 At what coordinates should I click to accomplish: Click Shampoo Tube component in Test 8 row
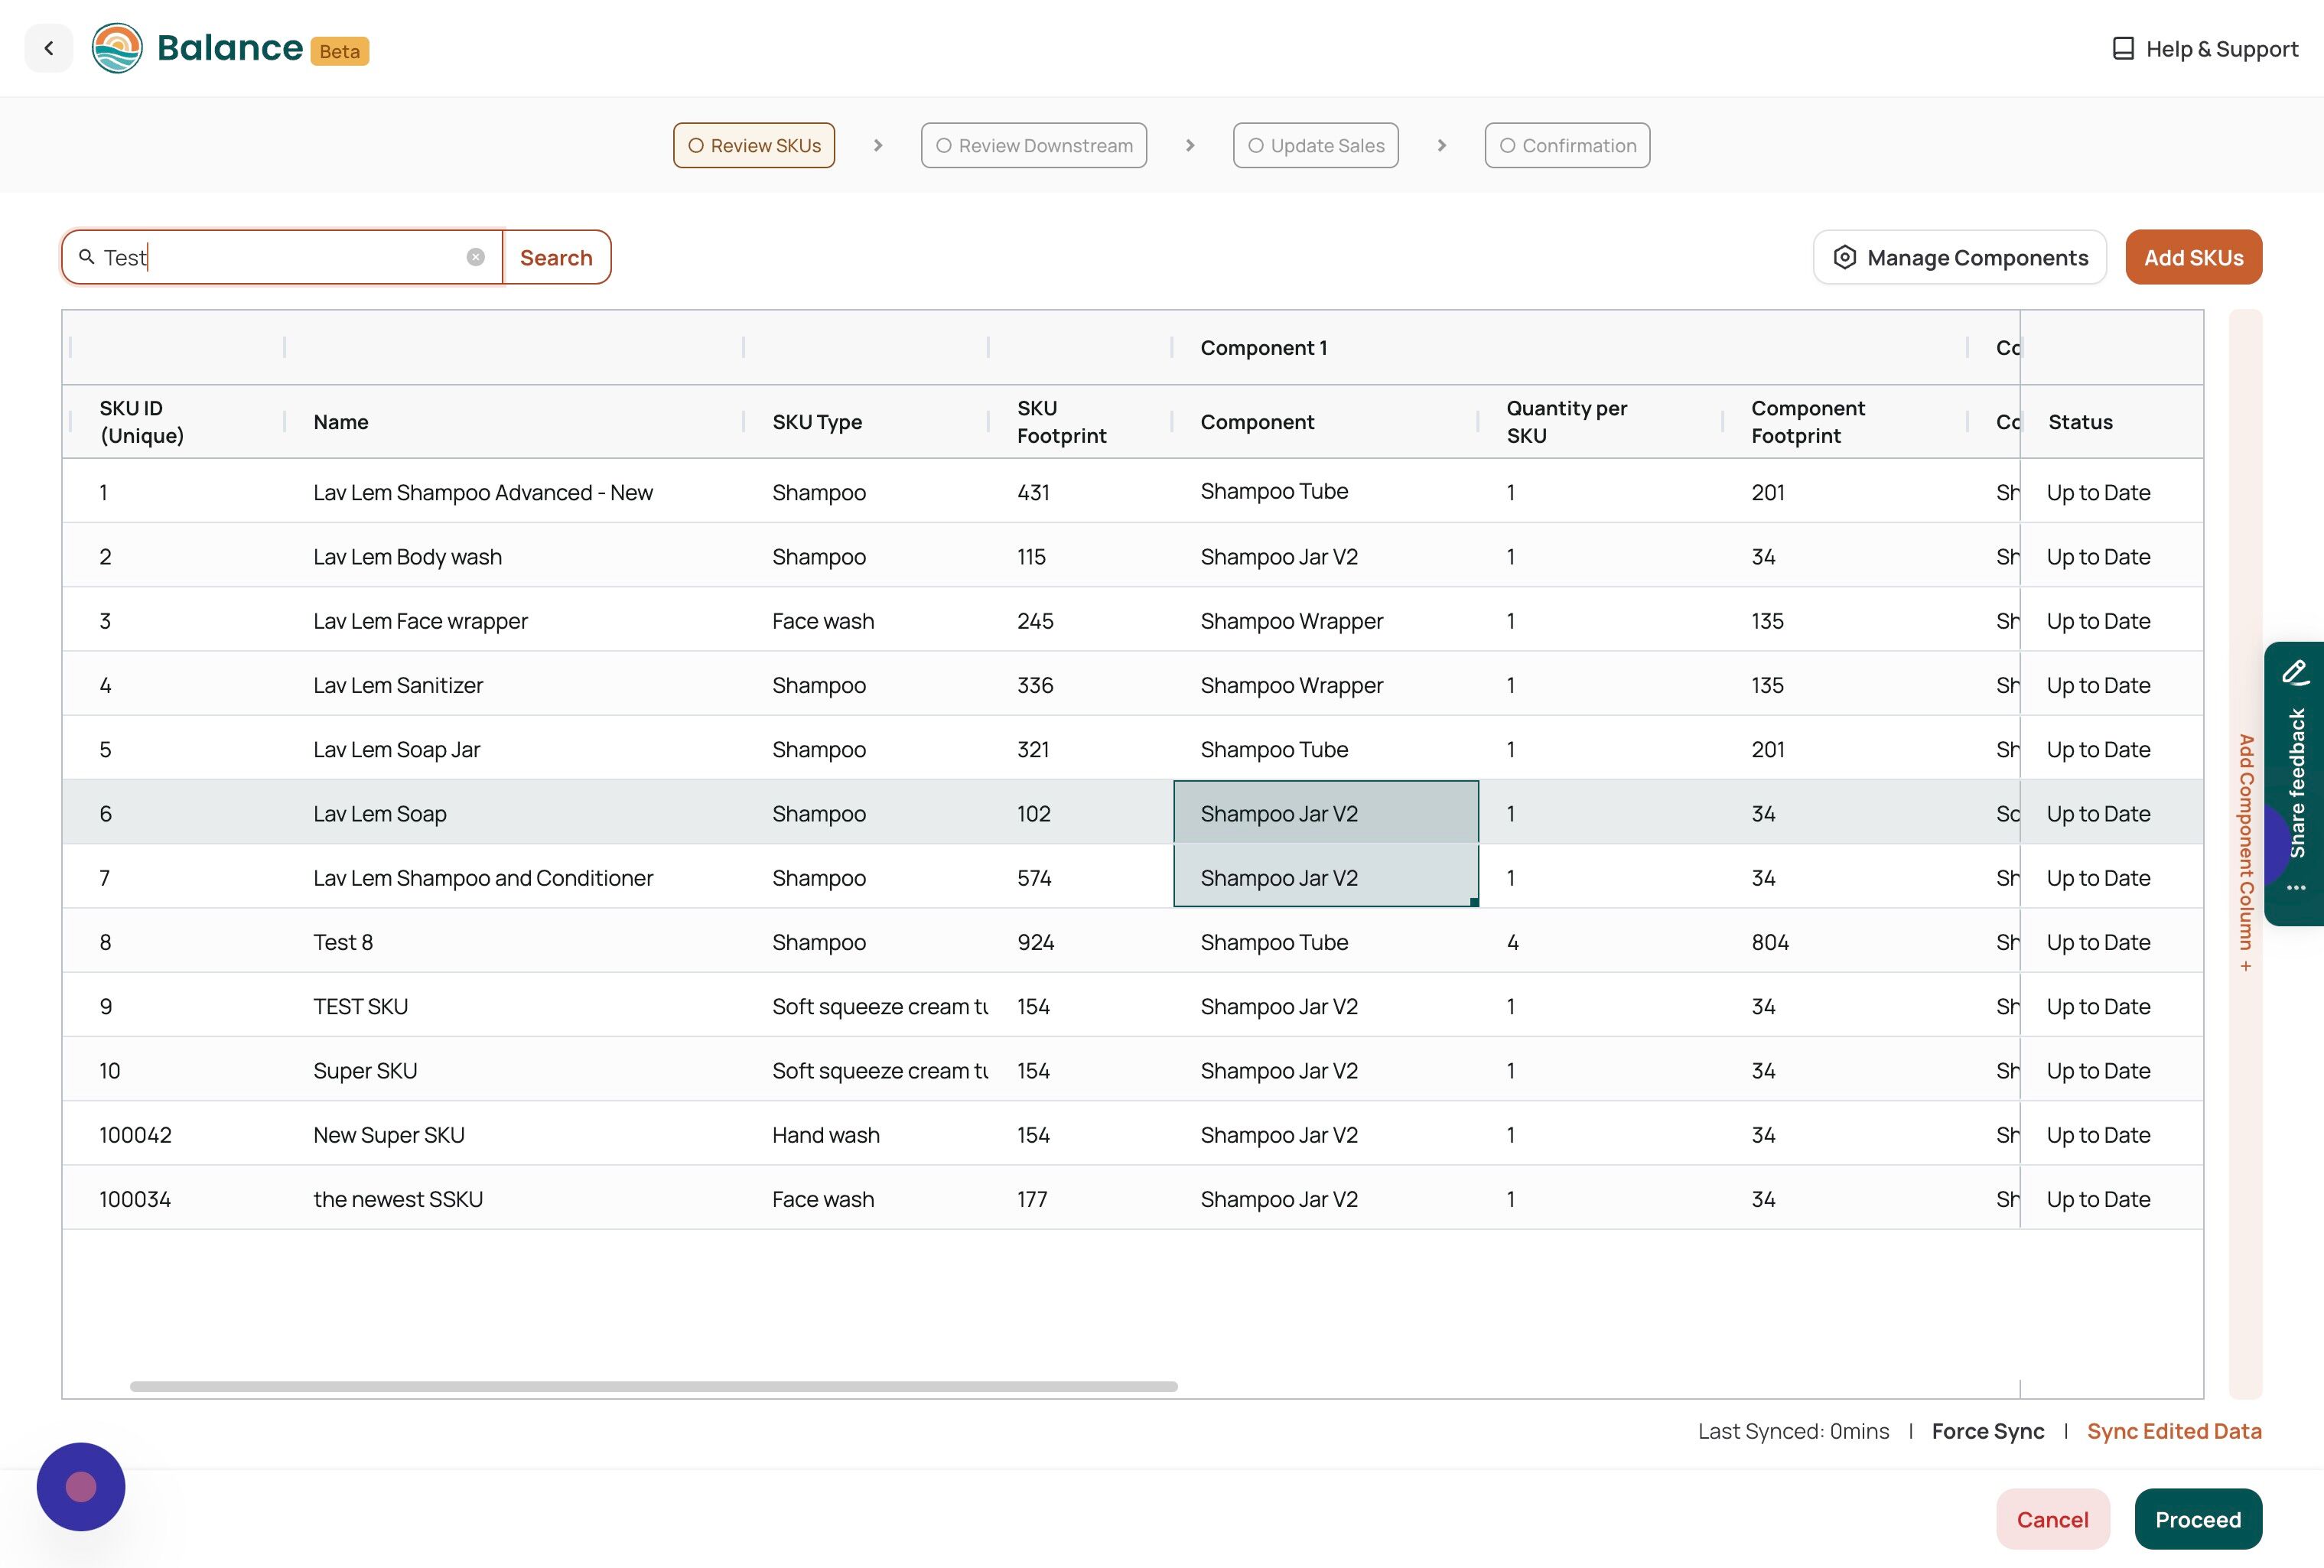click(x=1325, y=942)
